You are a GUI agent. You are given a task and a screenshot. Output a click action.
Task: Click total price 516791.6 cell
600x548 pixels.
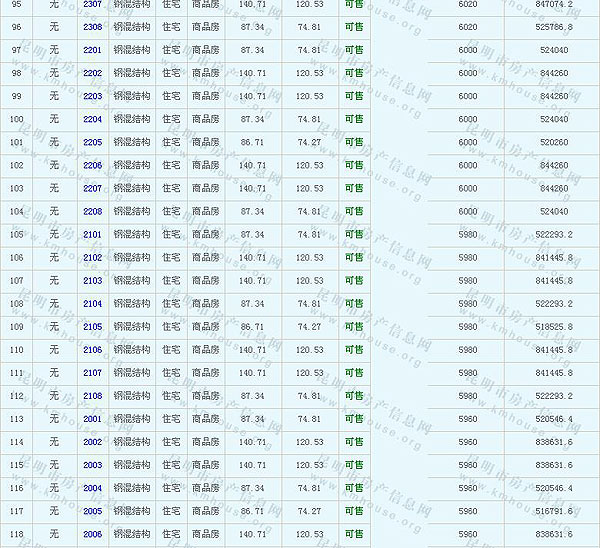click(x=554, y=511)
